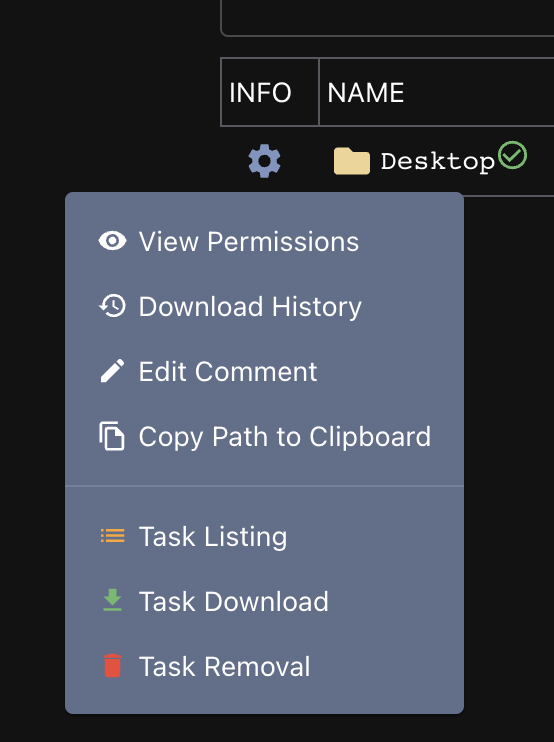Select Copy Path to Clipboard
554x742 pixels.
click(264, 436)
